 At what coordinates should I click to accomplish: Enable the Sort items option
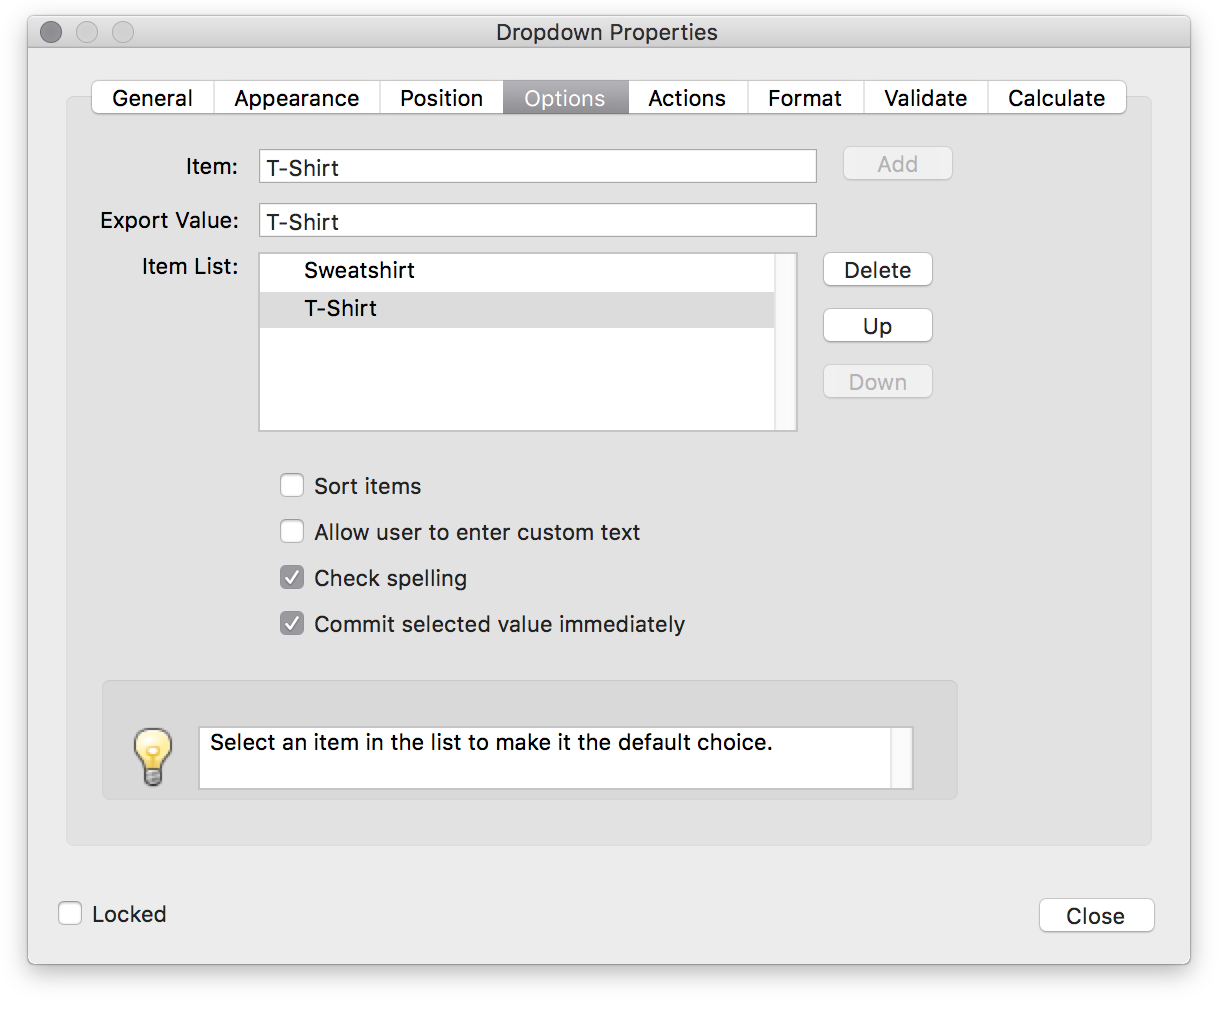pos(291,485)
